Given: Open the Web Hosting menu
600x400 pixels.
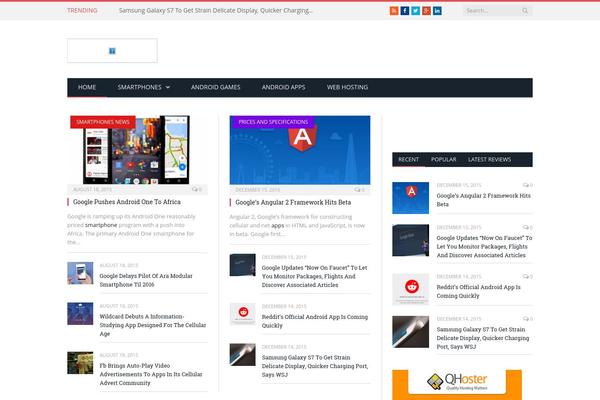Looking at the screenshot, I should [347, 87].
